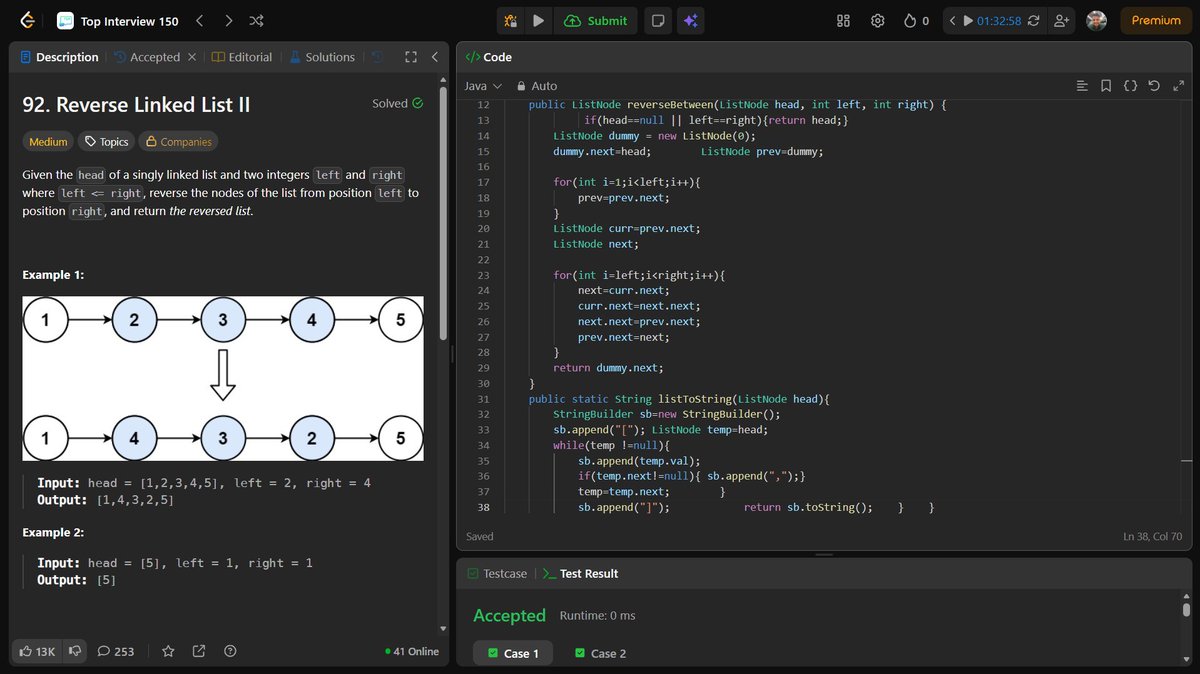Image resolution: width=1200 pixels, height=674 pixels.
Task: Select the Case 2 result
Action: coord(600,653)
